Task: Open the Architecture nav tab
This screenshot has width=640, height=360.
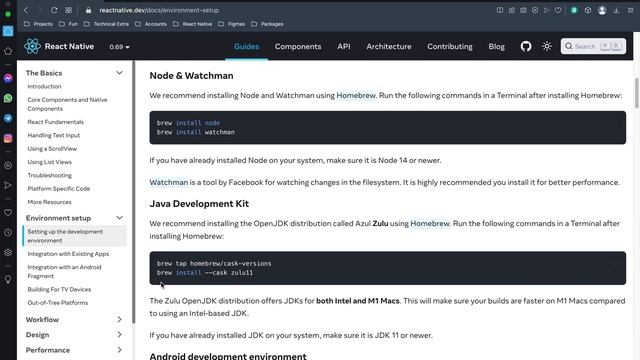Action: tap(389, 47)
